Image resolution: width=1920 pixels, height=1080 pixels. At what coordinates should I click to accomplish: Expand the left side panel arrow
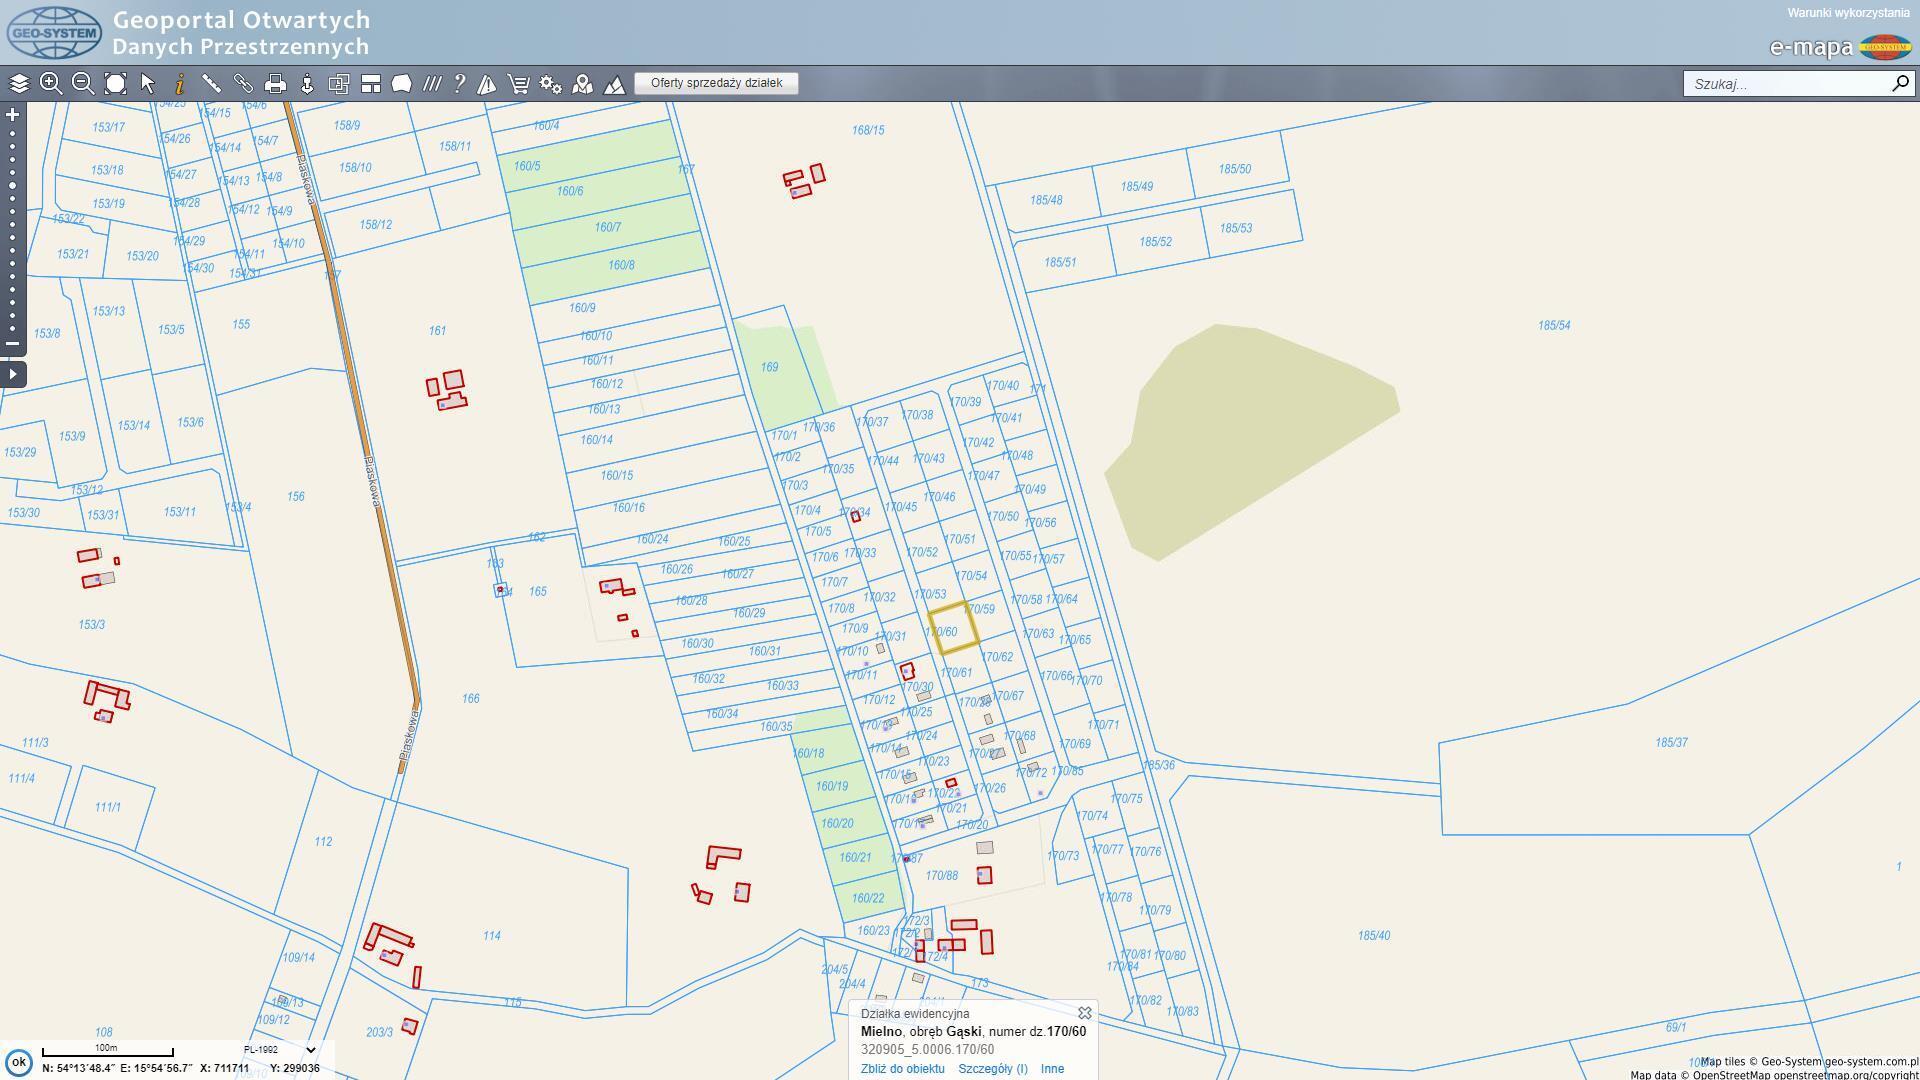(13, 375)
